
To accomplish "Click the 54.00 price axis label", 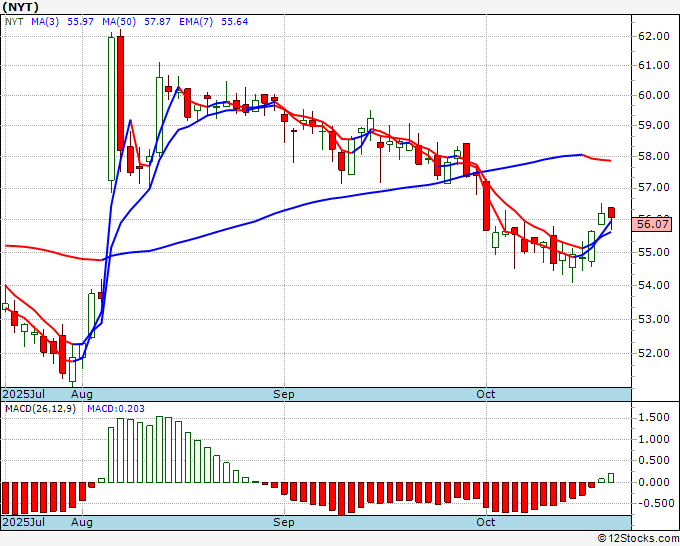I will pos(654,285).
